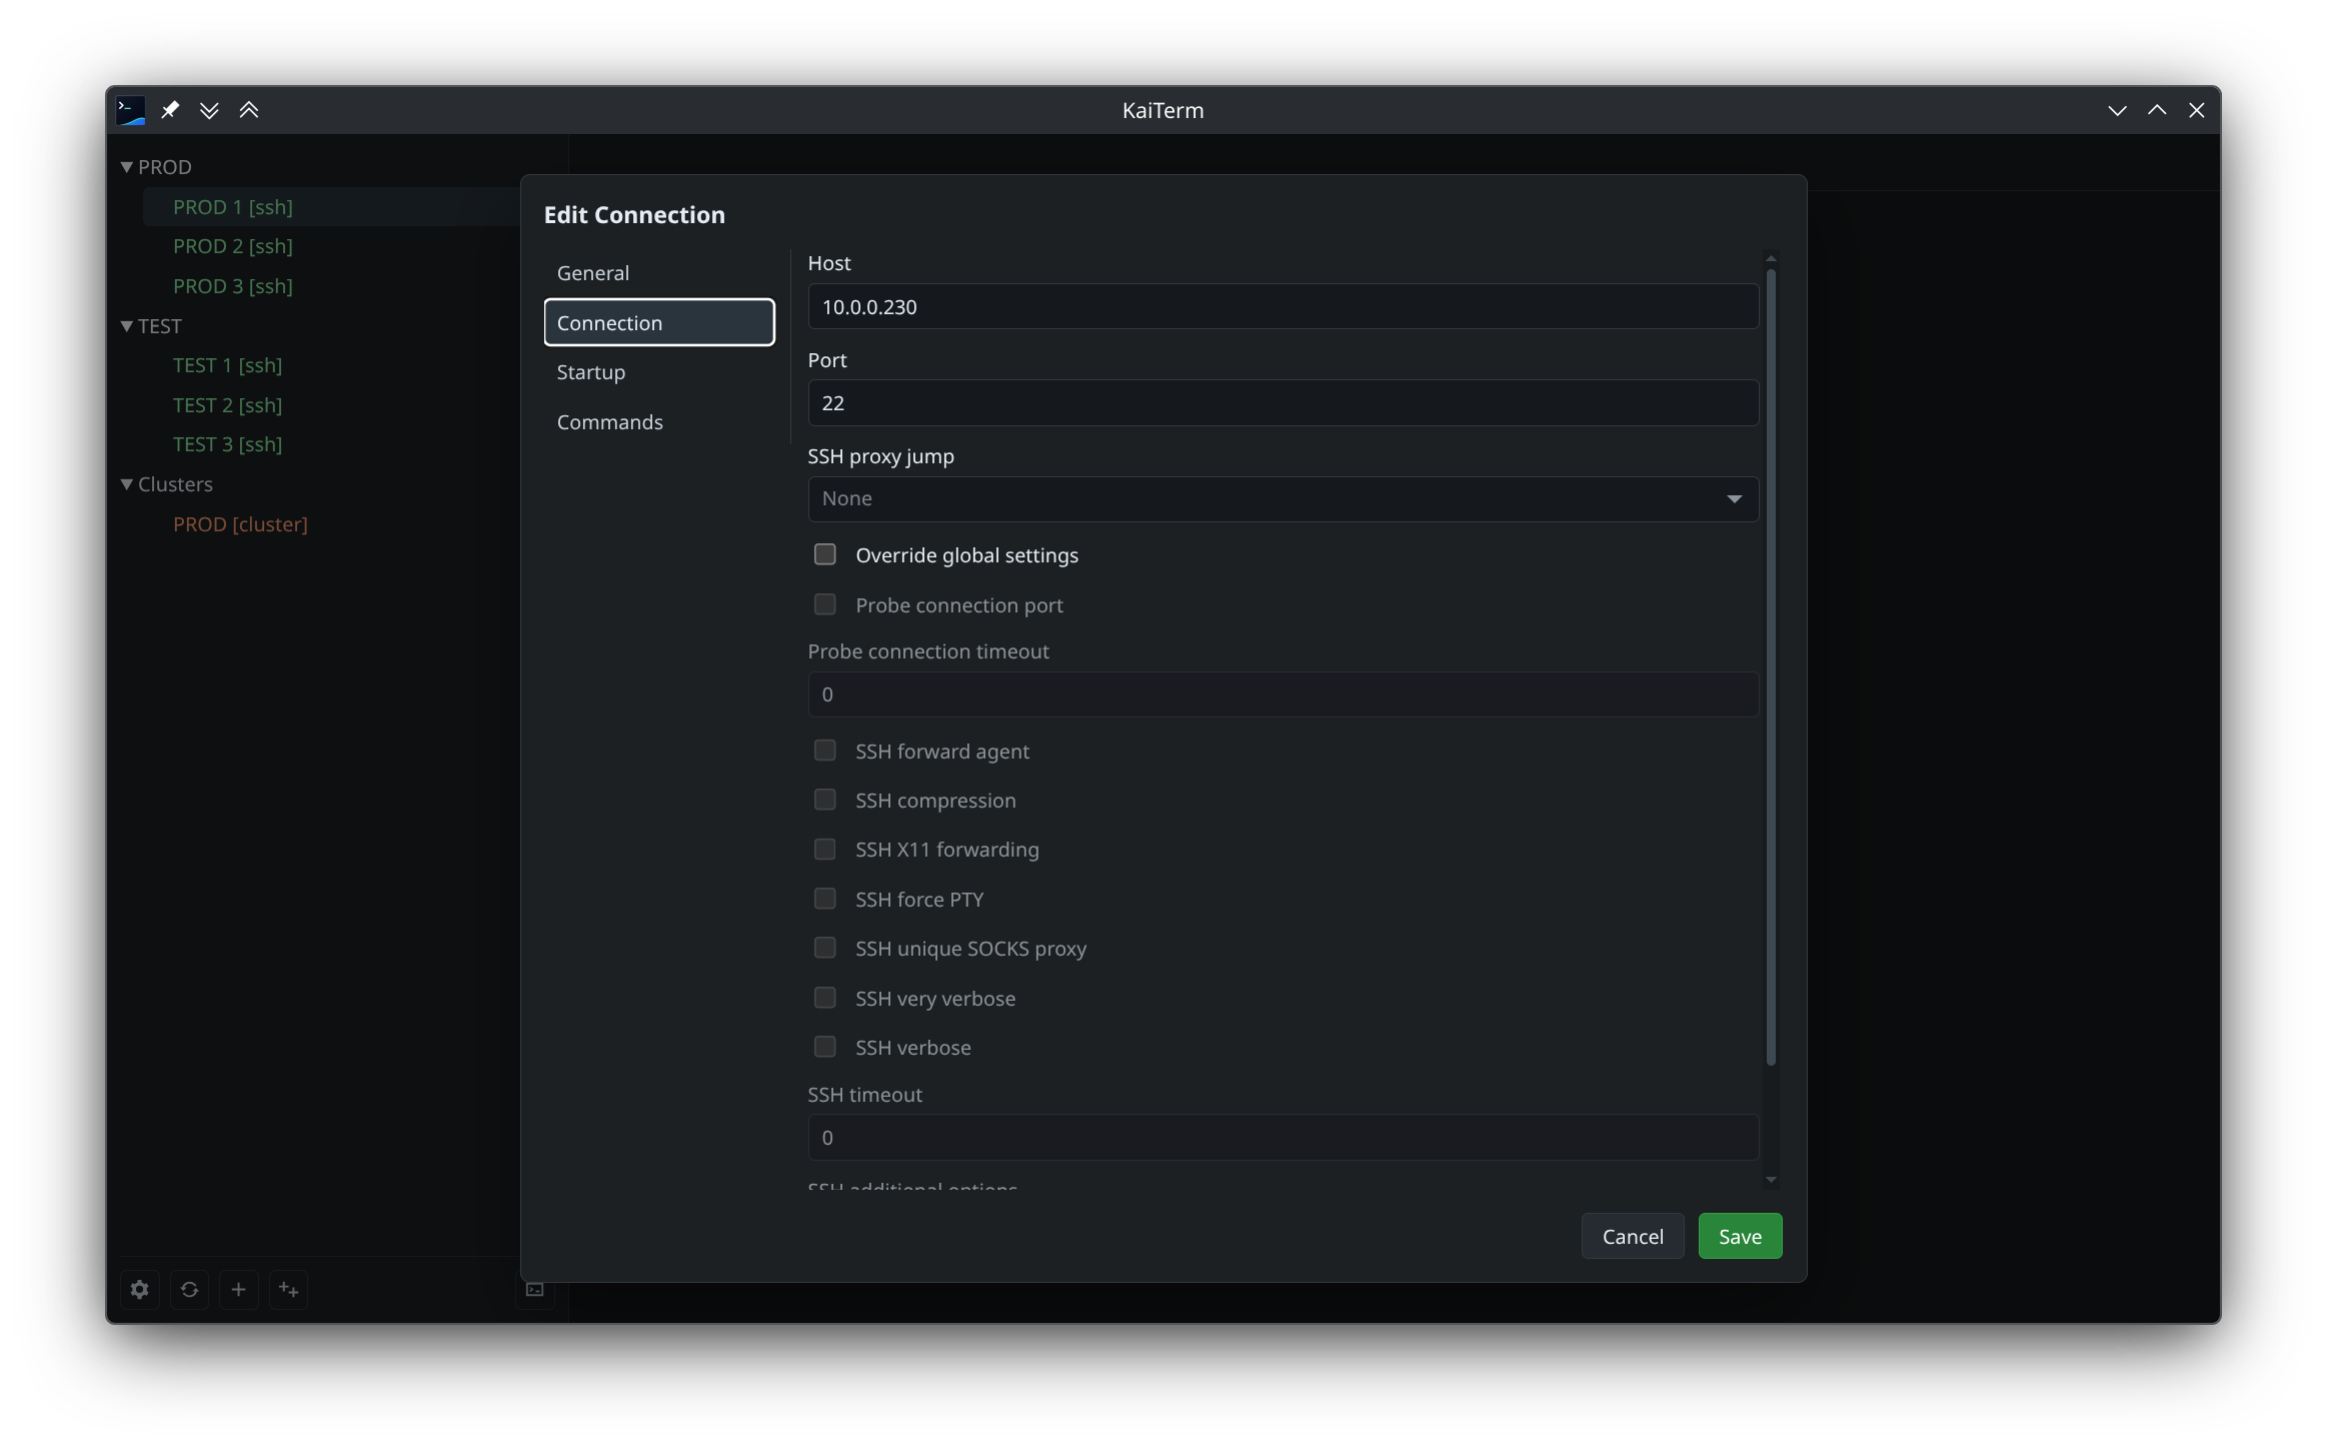Toggle SSH compression checkbox

[824, 799]
